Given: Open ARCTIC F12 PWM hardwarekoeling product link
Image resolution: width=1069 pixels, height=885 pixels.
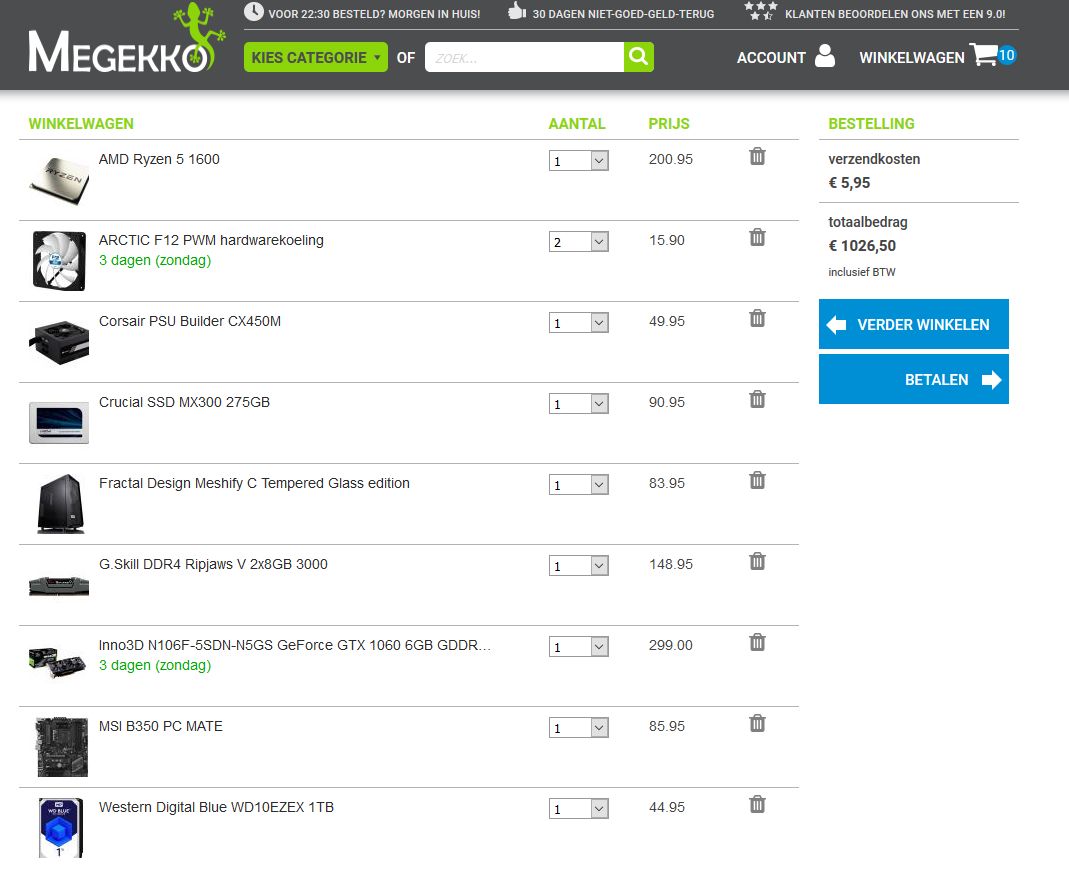Looking at the screenshot, I should click(x=211, y=240).
